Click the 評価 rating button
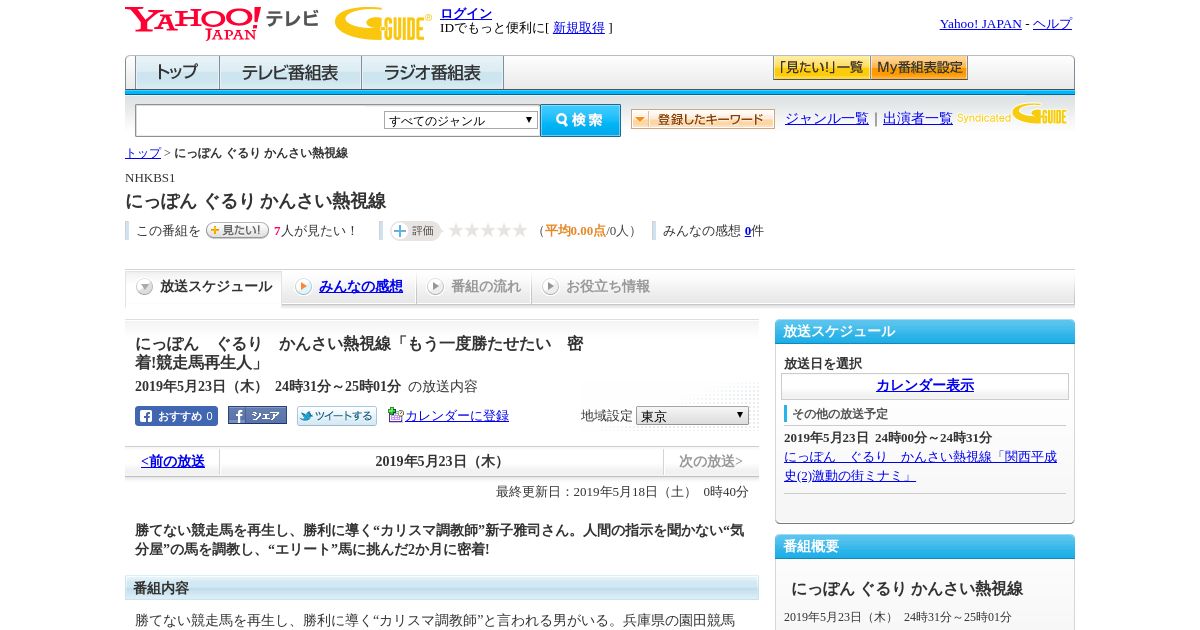Image resolution: width=1200 pixels, height=630 pixels. click(x=415, y=231)
